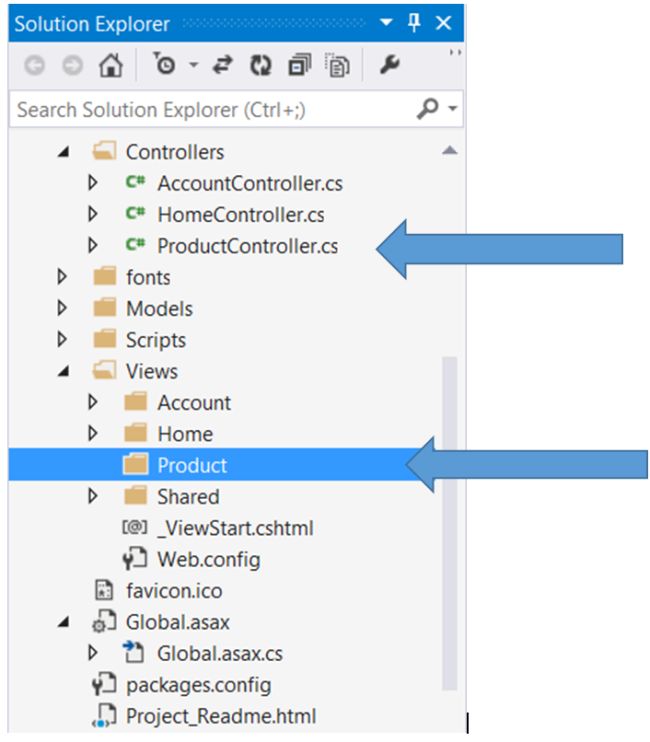This screenshot has height=742, width=650.
Task: Click the C# icon of ProductController.cs
Action: tap(135, 245)
